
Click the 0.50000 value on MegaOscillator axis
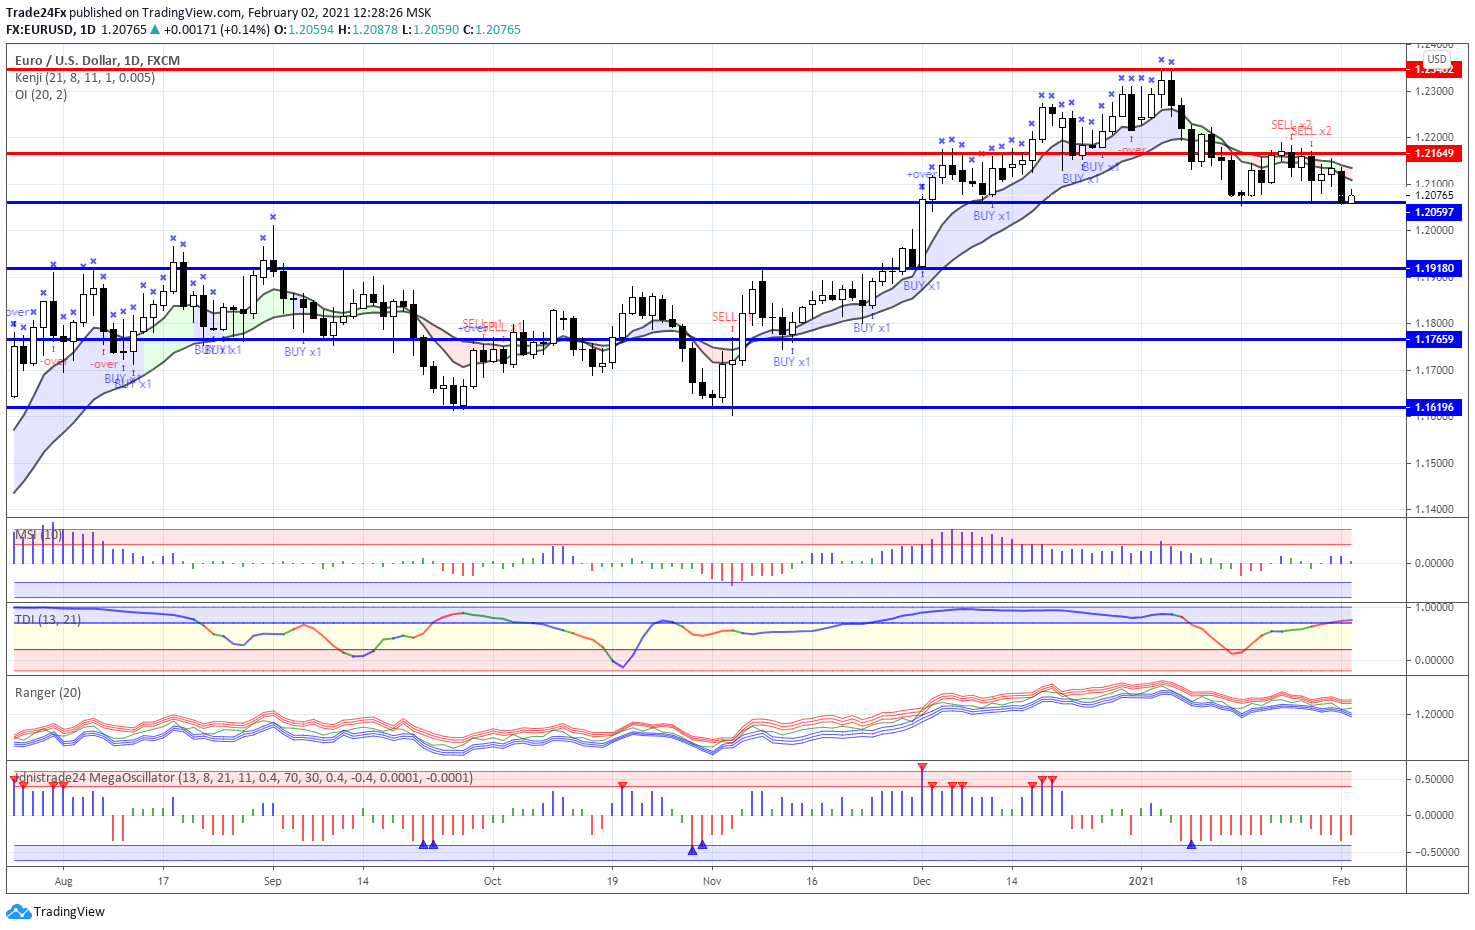coord(1434,779)
